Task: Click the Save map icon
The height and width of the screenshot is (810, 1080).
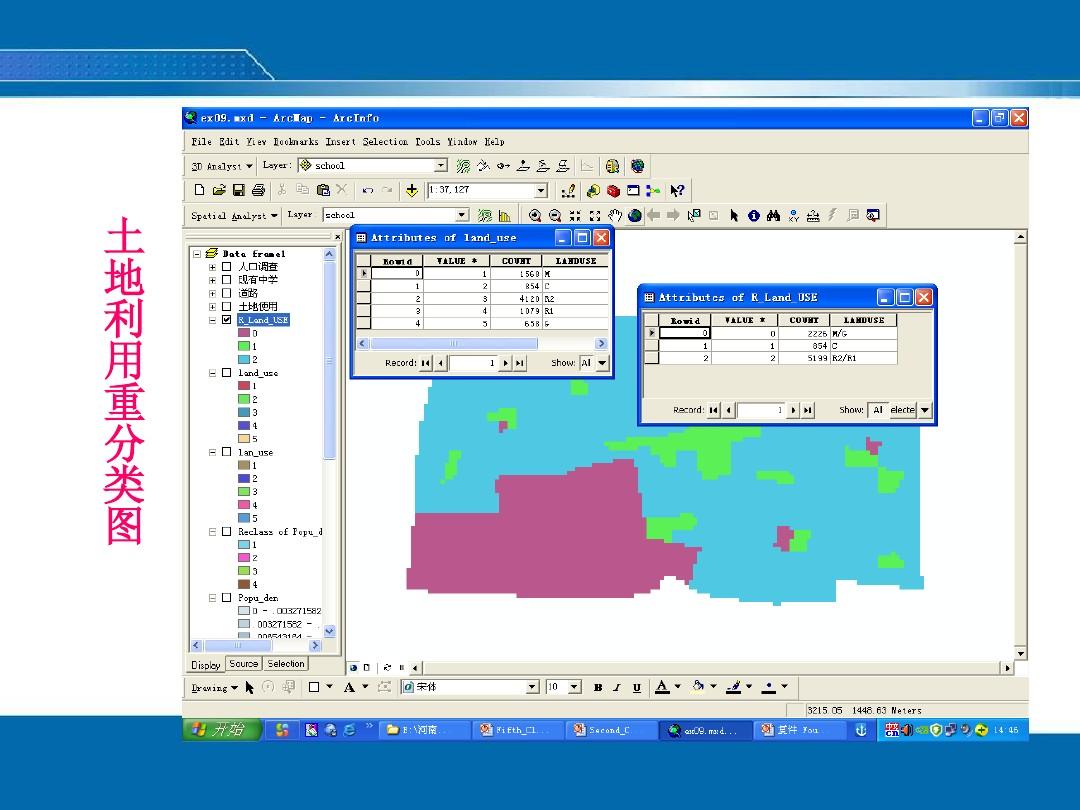Action: click(x=239, y=190)
